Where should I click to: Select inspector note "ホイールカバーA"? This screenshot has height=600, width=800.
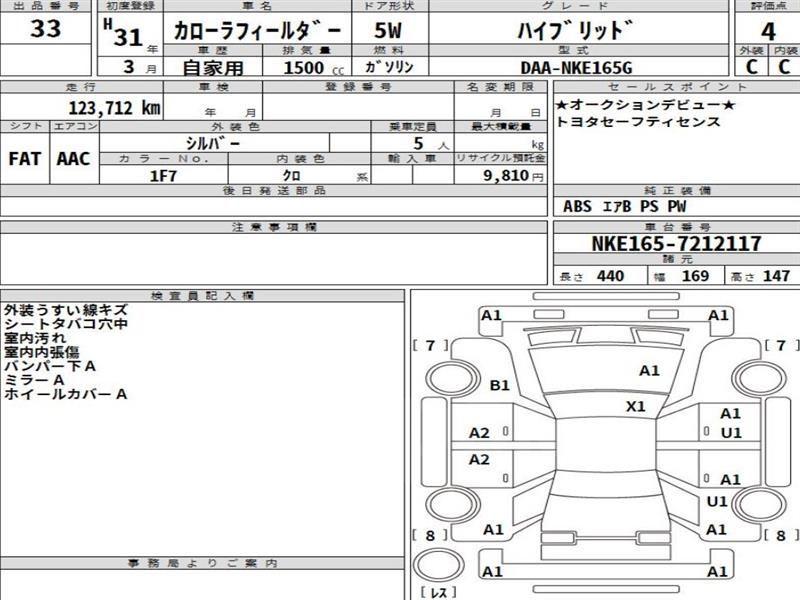65,394
